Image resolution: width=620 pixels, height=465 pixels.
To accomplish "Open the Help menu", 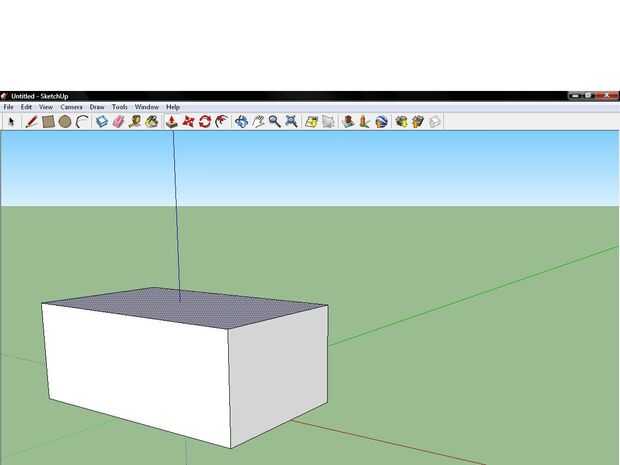I will tap(173, 107).
